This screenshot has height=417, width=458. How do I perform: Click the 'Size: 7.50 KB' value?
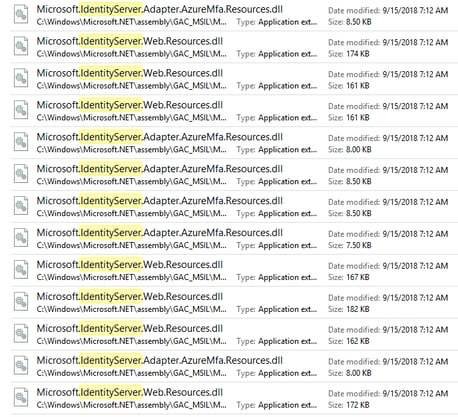[x=350, y=245]
